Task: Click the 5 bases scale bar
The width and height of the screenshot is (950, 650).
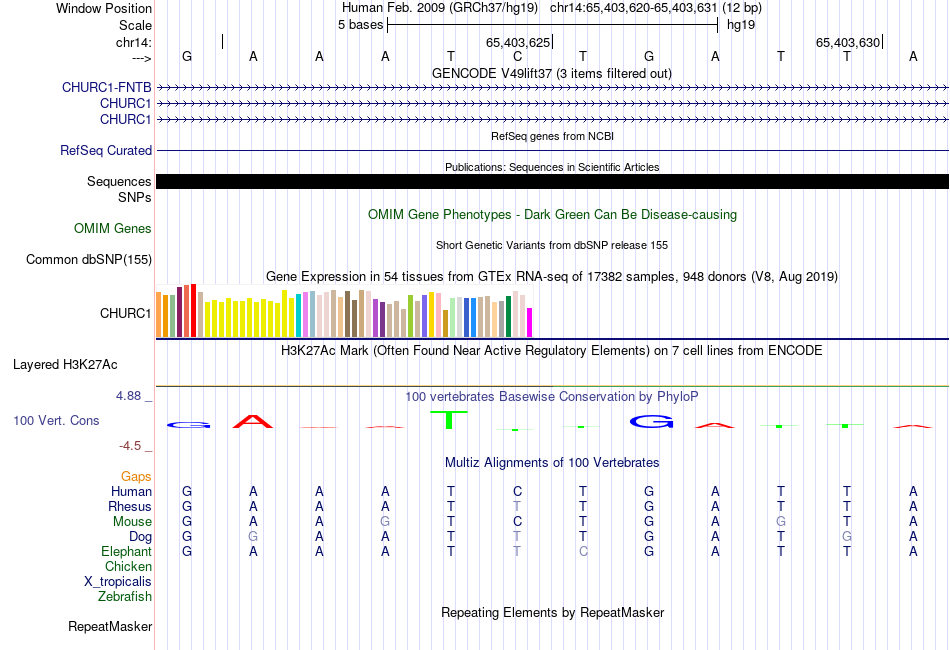Action: click(553, 25)
